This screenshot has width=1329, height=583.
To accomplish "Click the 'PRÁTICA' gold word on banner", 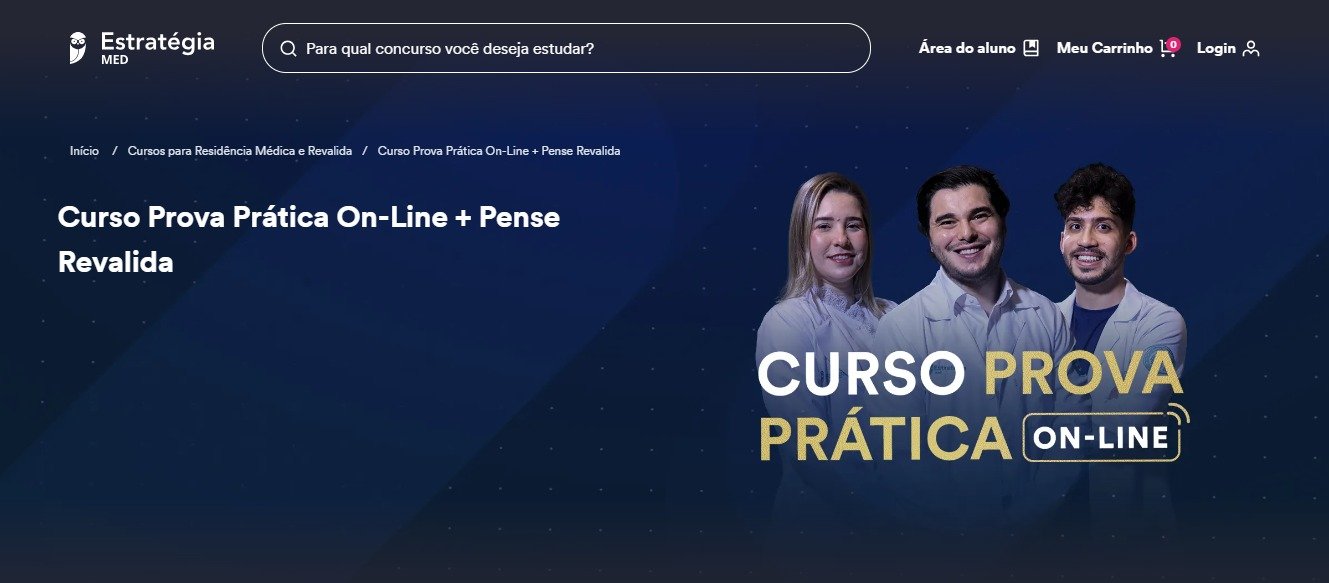I will [884, 438].
